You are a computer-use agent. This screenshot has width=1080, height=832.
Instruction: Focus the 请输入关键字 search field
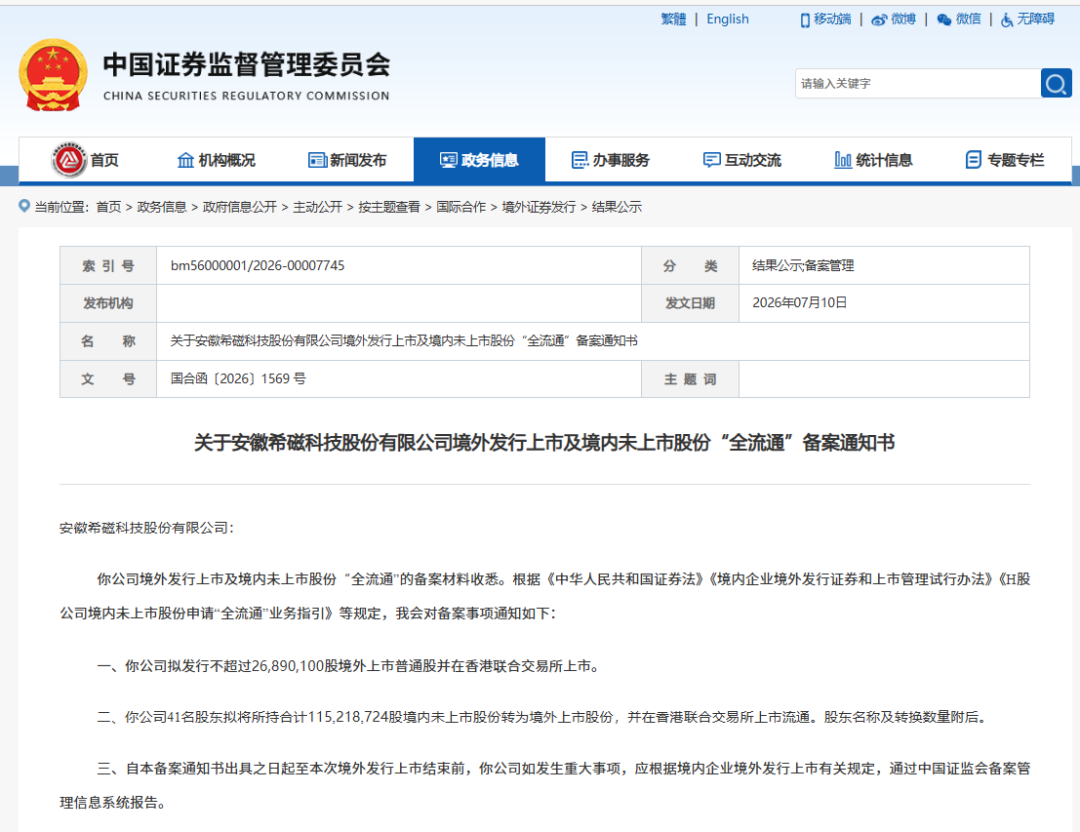point(917,83)
